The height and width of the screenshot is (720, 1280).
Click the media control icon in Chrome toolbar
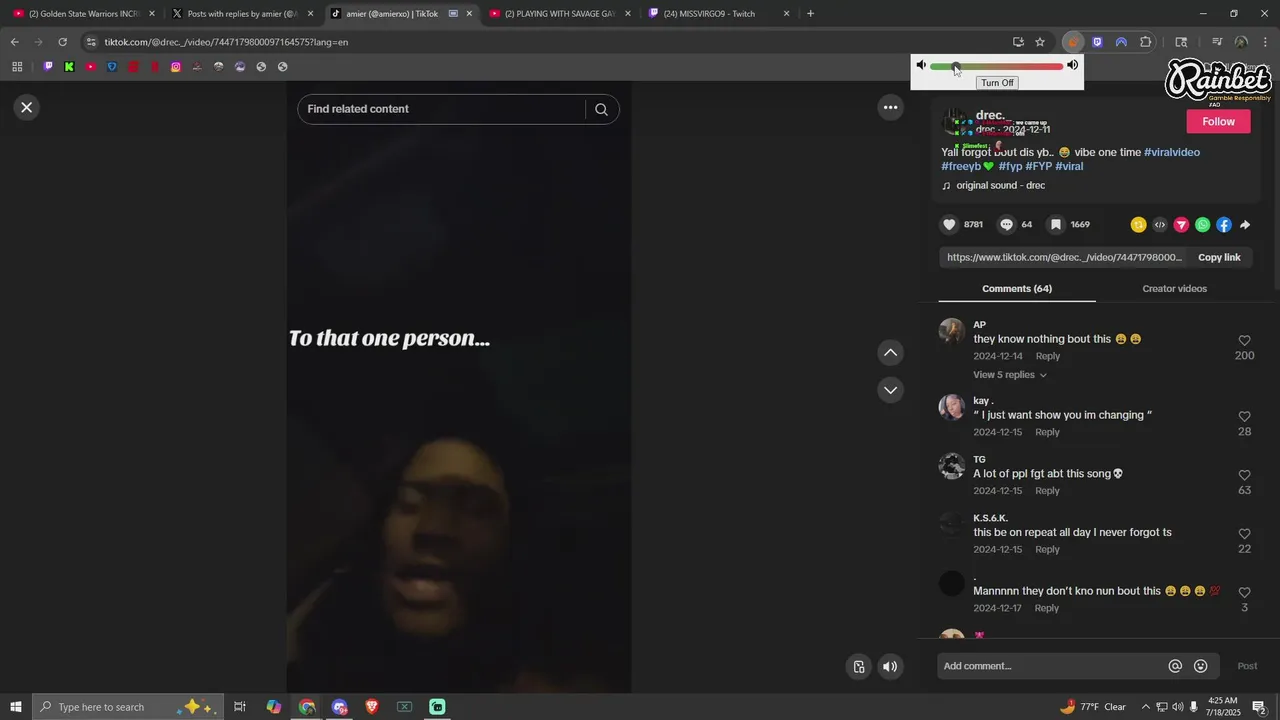point(1217,42)
